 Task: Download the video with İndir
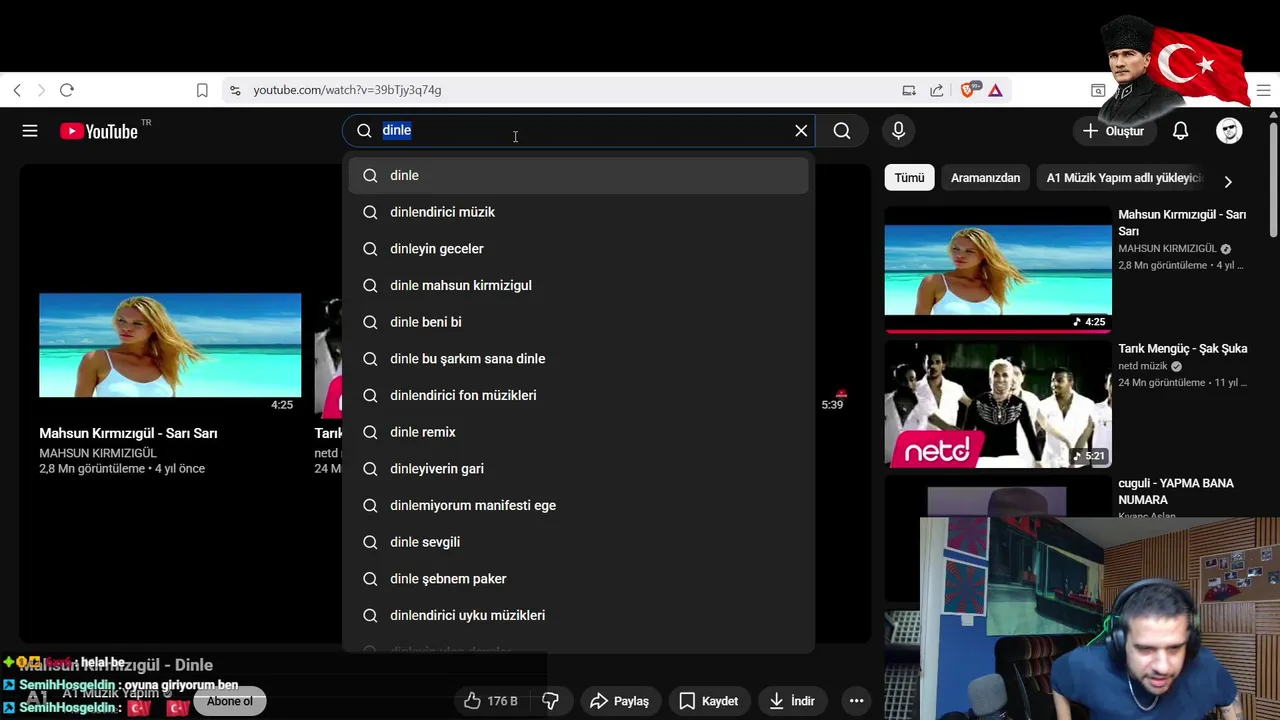click(x=792, y=701)
